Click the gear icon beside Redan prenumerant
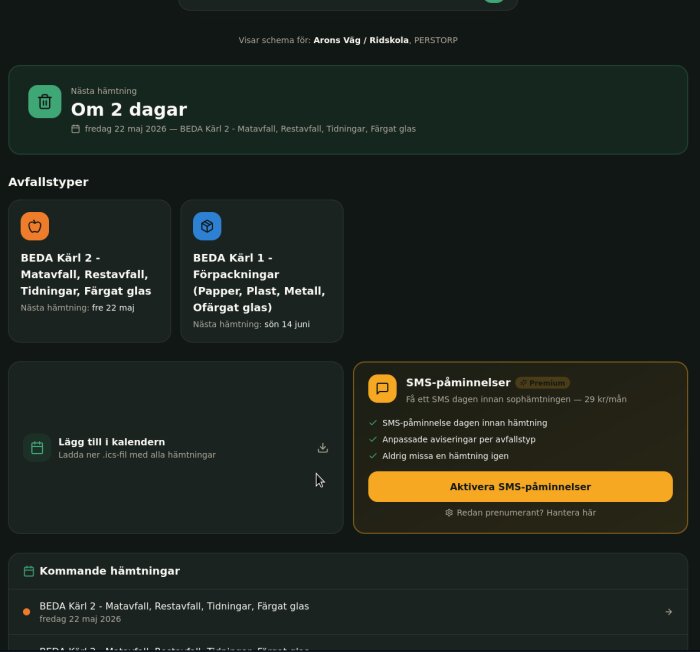The image size is (700, 652). click(x=449, y=513)
